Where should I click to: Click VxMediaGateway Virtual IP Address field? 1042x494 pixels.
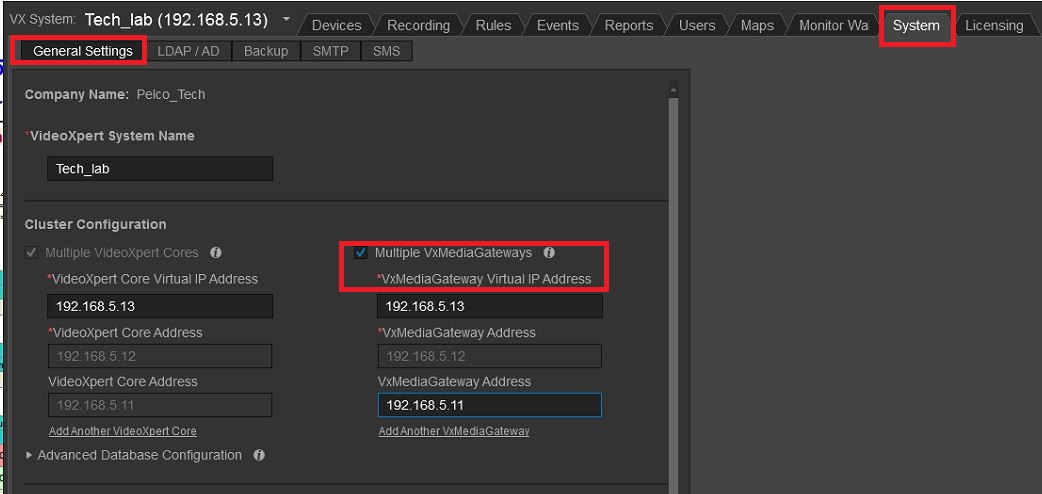(x=490, y=307)
